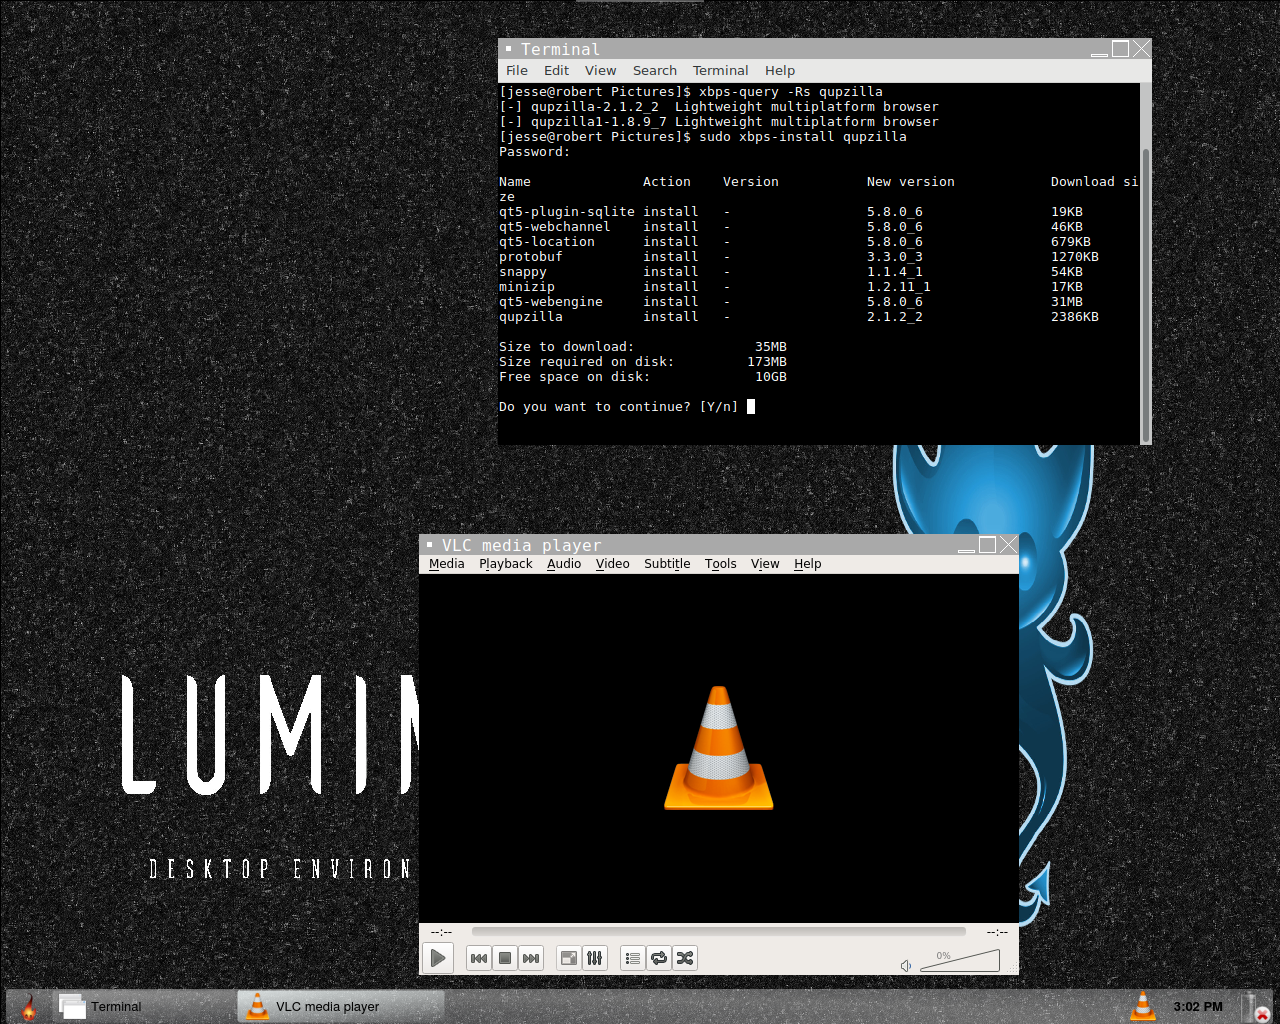
Task: Open VLC Subtitle menu
Action: (x=667, y=564)
